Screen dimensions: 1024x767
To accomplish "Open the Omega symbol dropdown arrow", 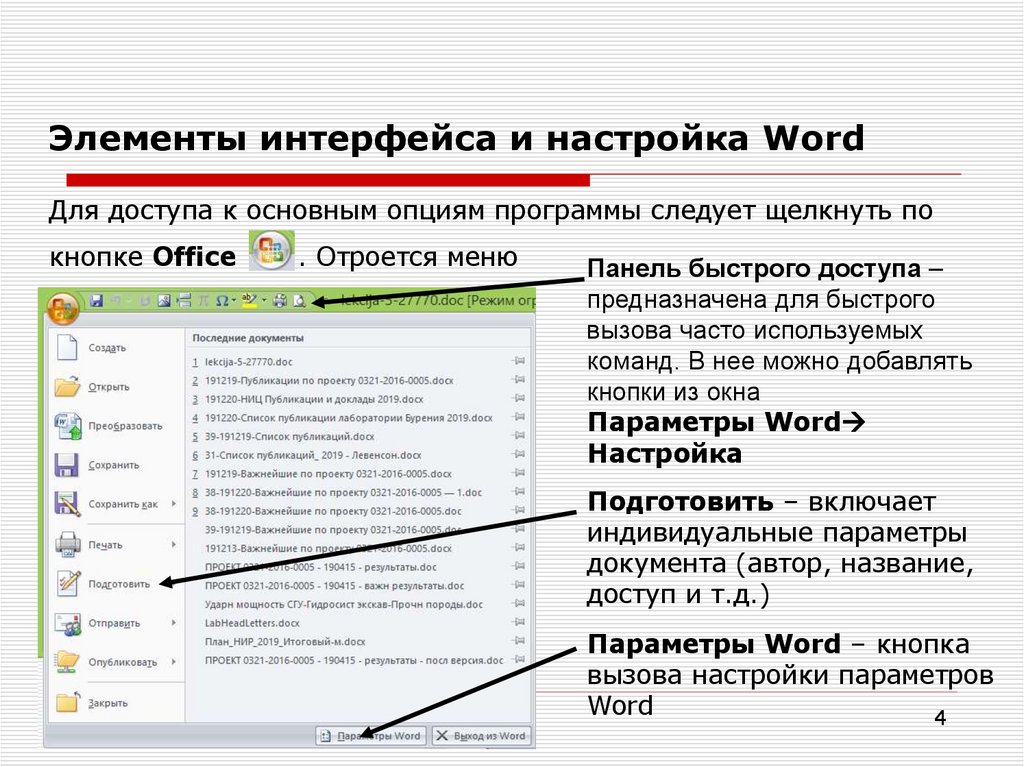I will pos(233,301).
